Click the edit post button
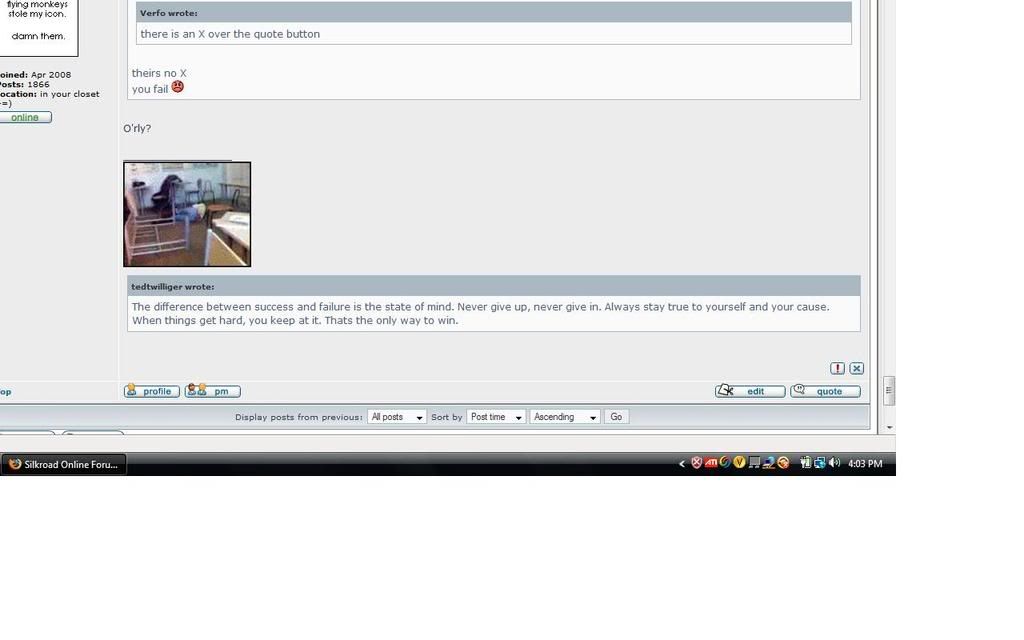The height and width of the screenshot is (640, 1024). pos(749,391)
